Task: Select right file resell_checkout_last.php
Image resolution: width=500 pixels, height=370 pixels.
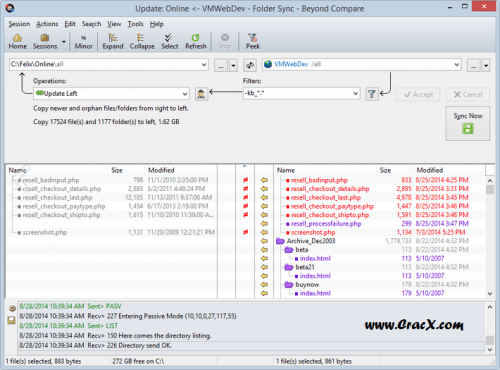Action: point(326,198)
